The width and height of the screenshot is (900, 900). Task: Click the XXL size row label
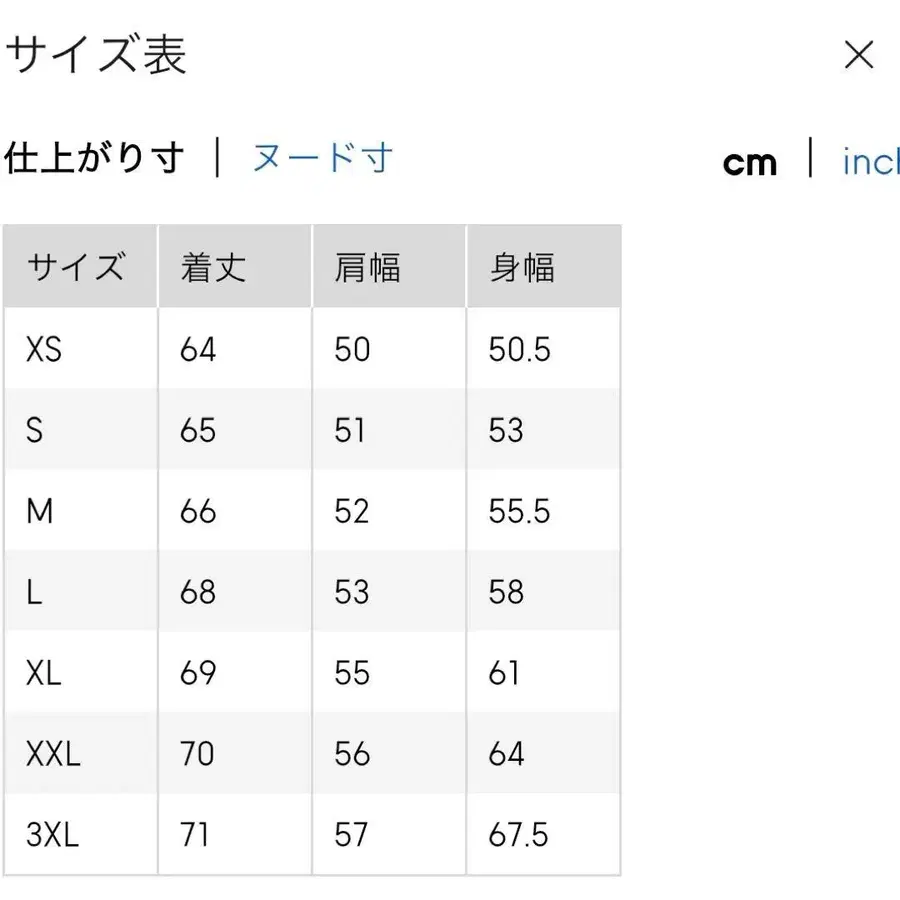tap(51, 753)
